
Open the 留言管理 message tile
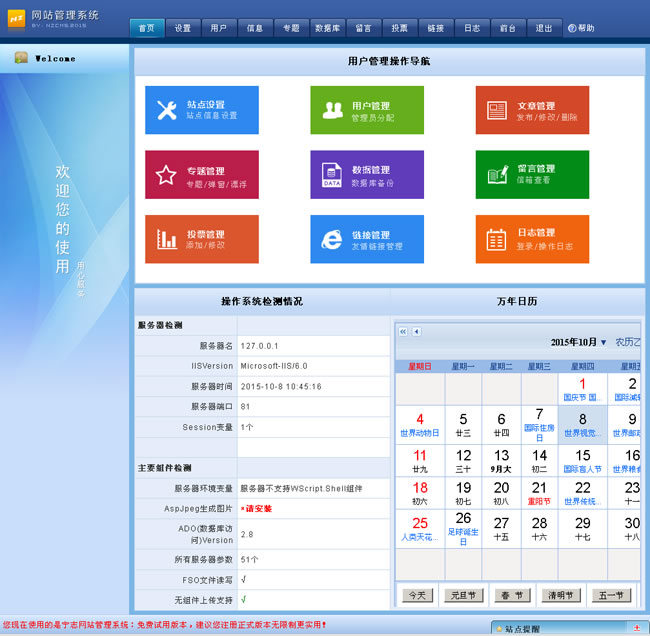click(x=532, y=175)
